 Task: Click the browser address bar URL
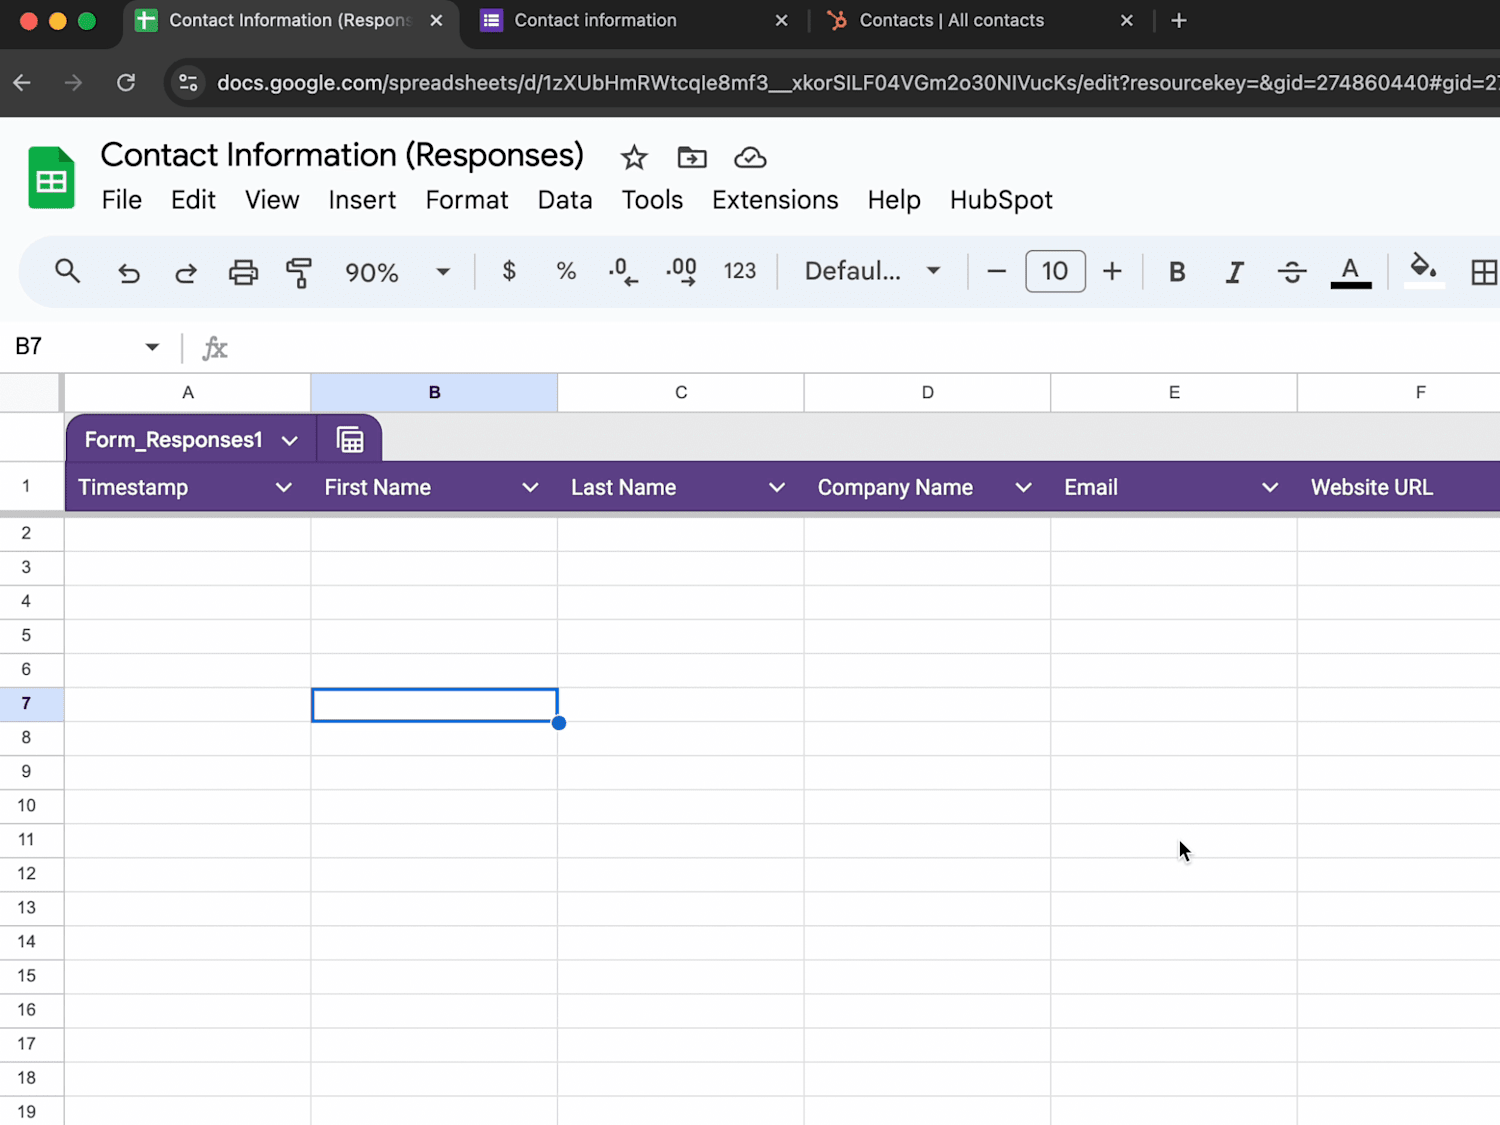click(857, 83)
